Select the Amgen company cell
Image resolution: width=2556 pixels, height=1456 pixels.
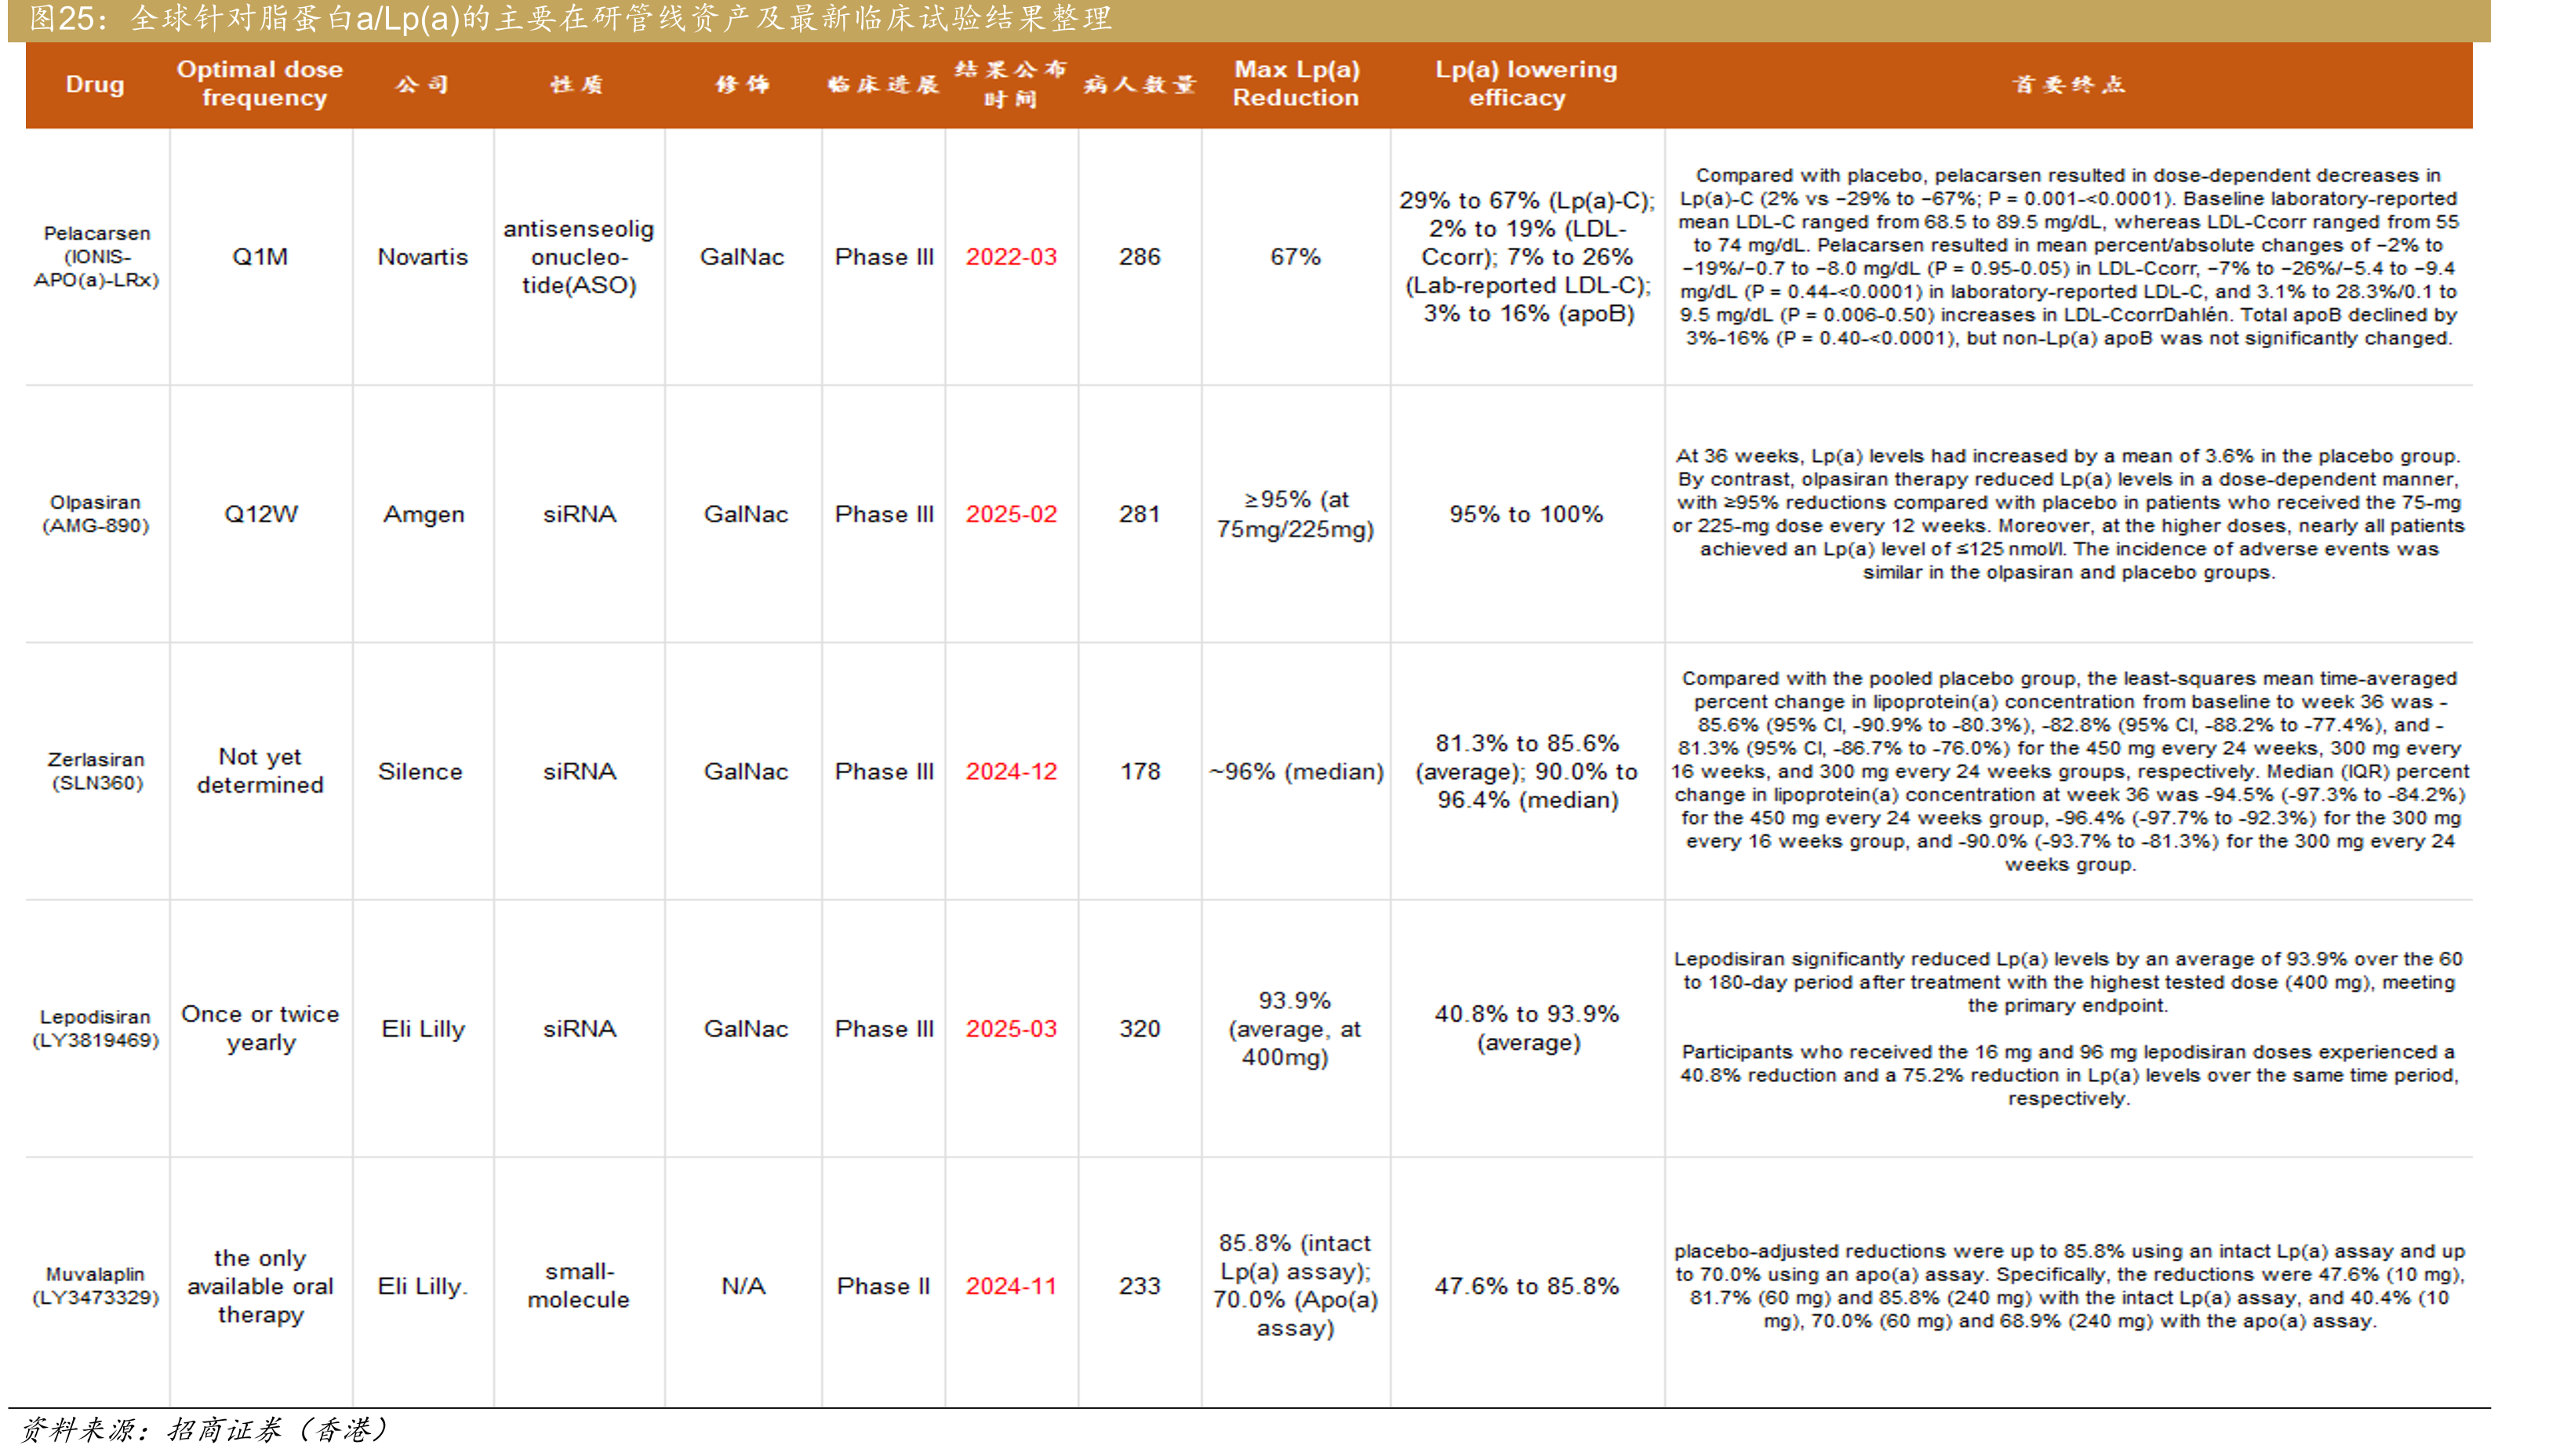click(423, 514)
